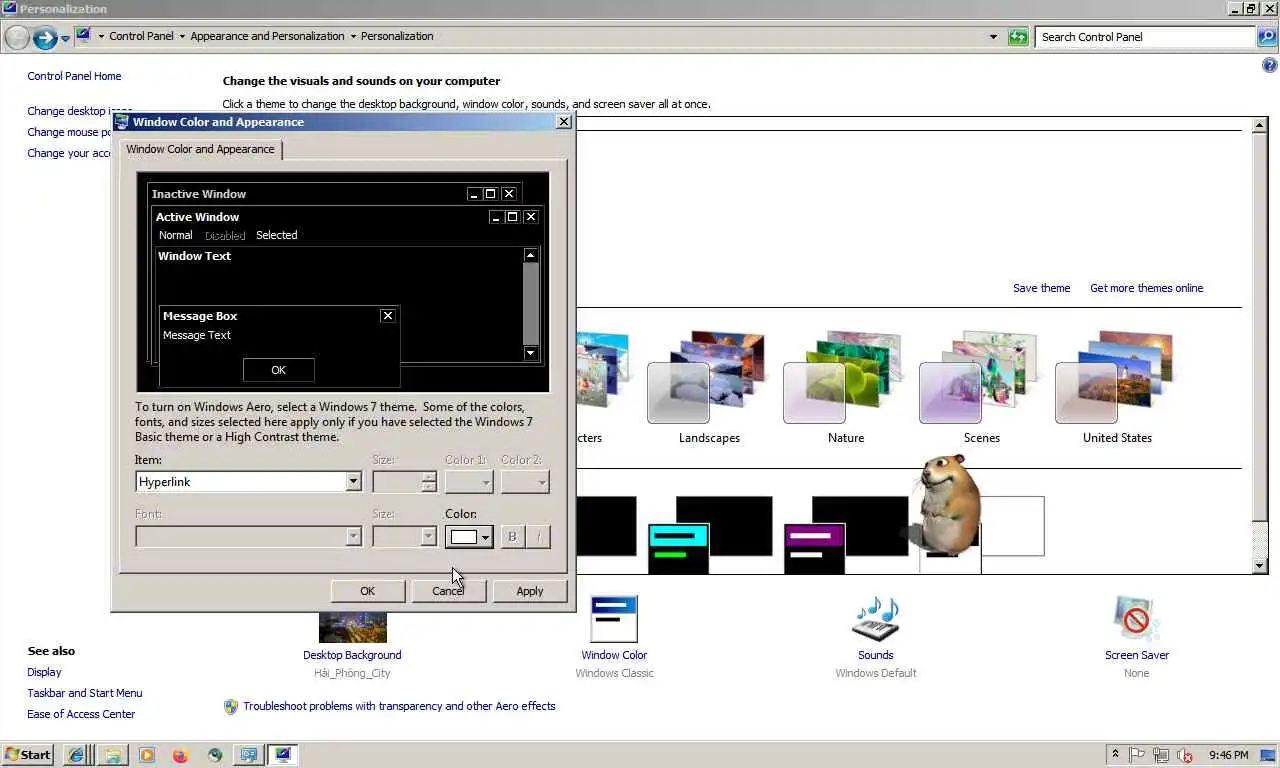Image resolution: width=1280 pixels, height=768 pixels.
Task: Click Selected menu item in the preview window
Action: pyautogui.click(x=276, y=235)
